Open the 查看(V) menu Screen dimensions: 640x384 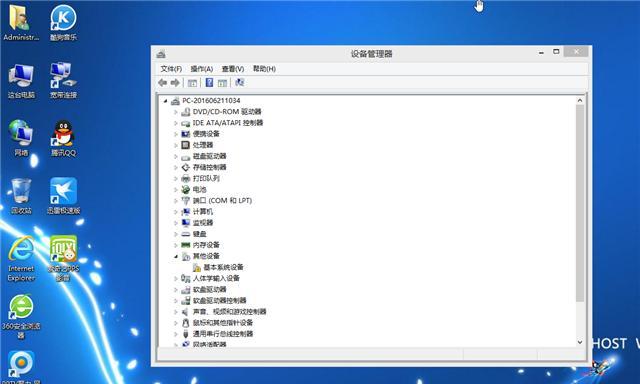pyautogui.click(x=233, y=69)
